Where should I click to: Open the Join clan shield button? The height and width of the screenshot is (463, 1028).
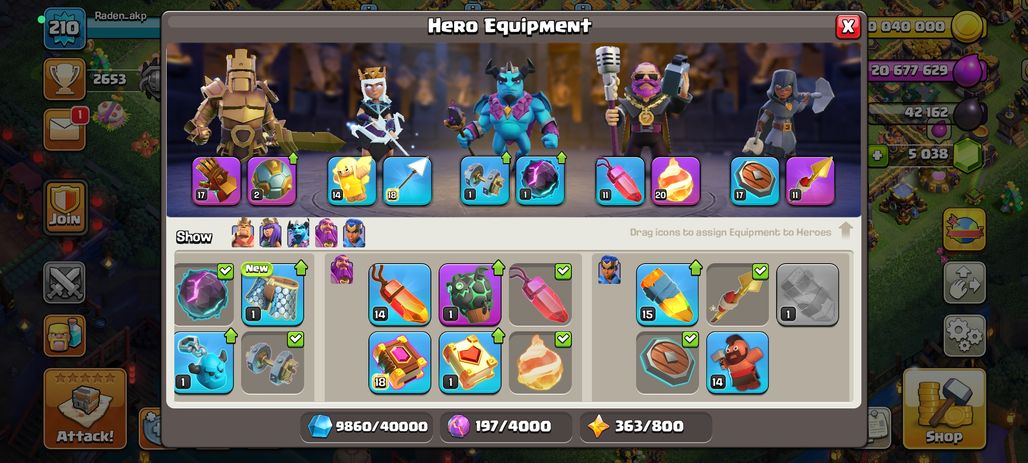pyautogui.click(x=65, y=207)
